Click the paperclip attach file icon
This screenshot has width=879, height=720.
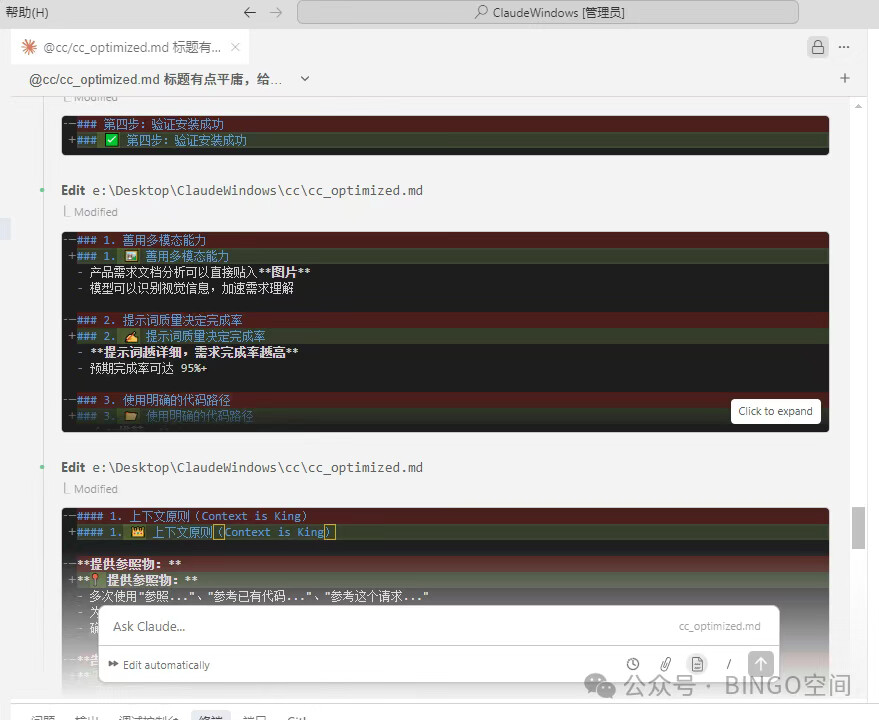(665, 664)
